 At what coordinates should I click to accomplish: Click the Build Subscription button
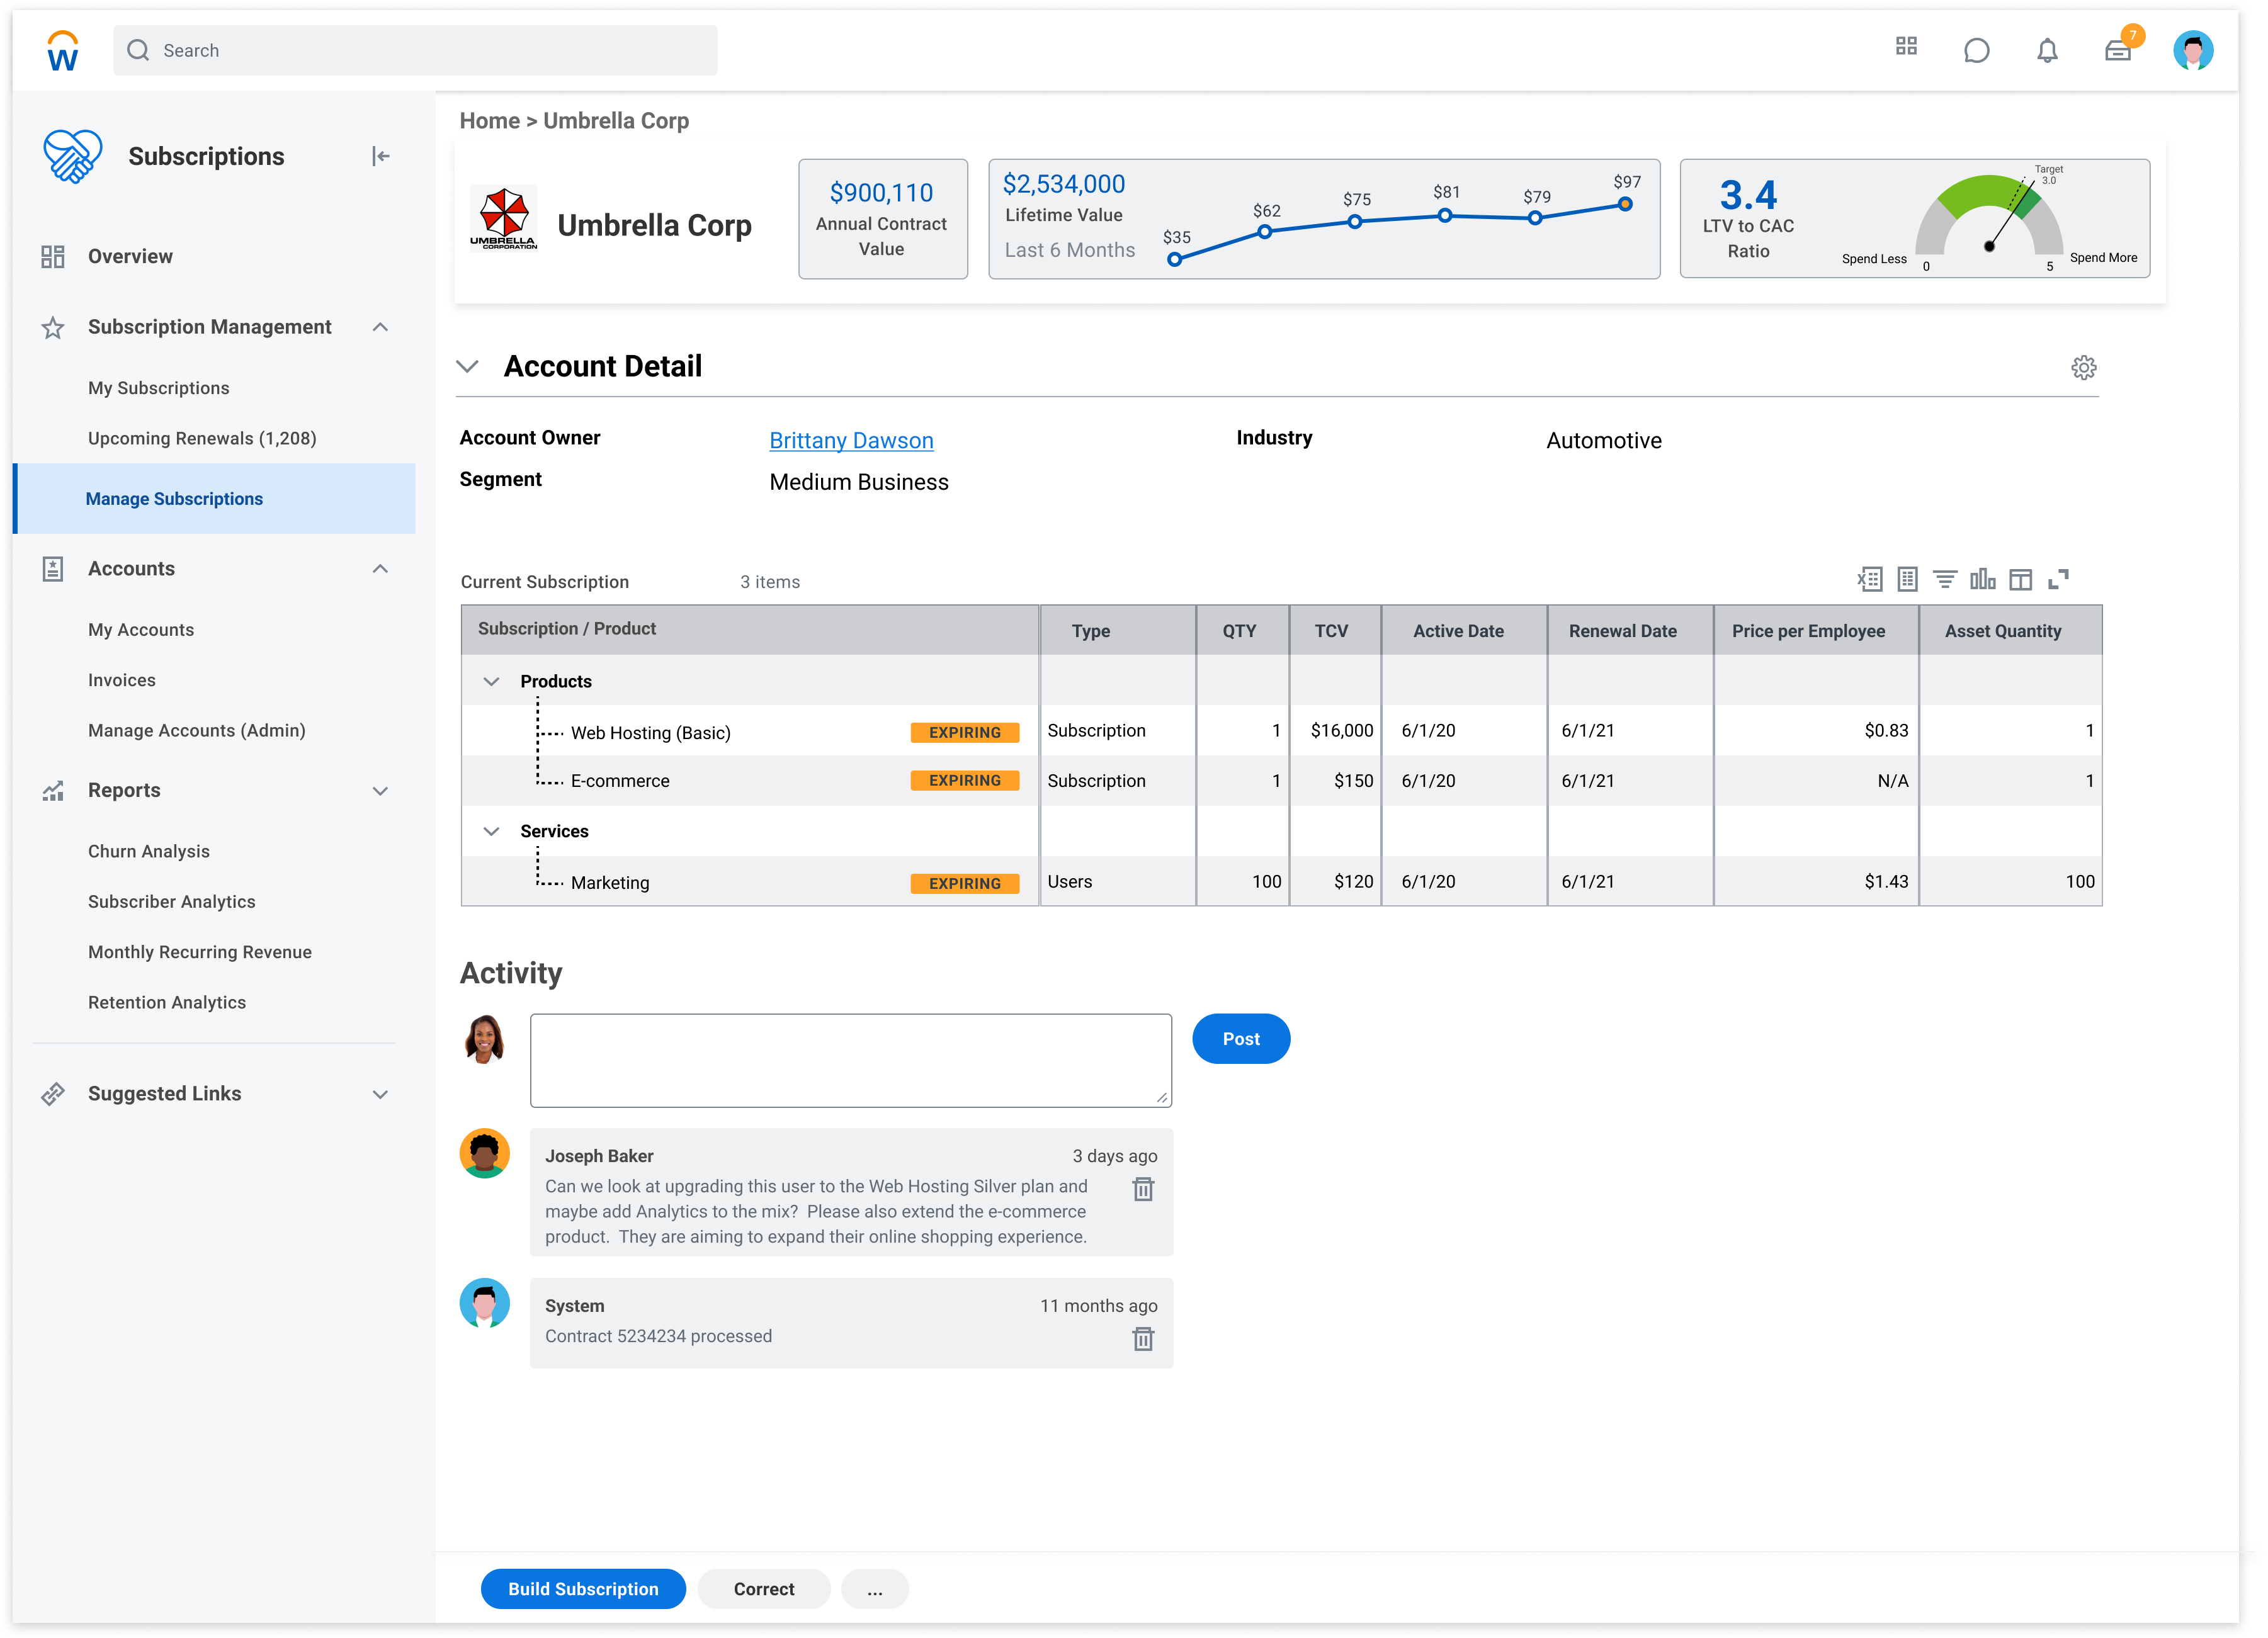[x=583, y=1589]
